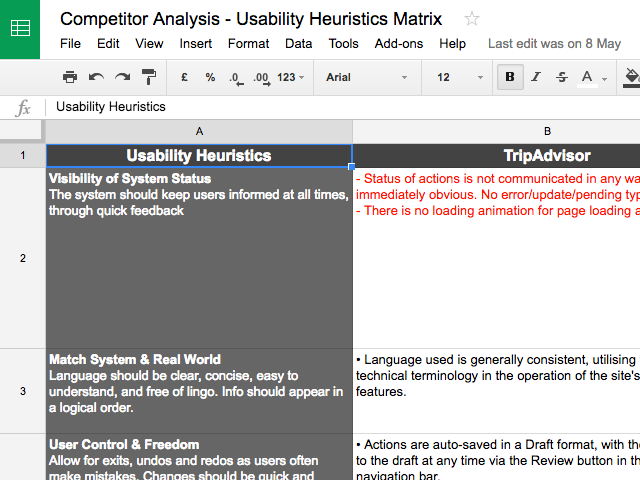Format as percent
The height and width of the screenshot is (480, 640).
pyautogui.click(x=210, y=77)
